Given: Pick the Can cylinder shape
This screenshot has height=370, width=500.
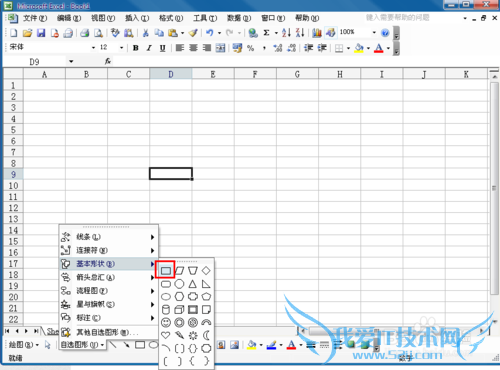Looking at the screenshot, I should 166,310.
